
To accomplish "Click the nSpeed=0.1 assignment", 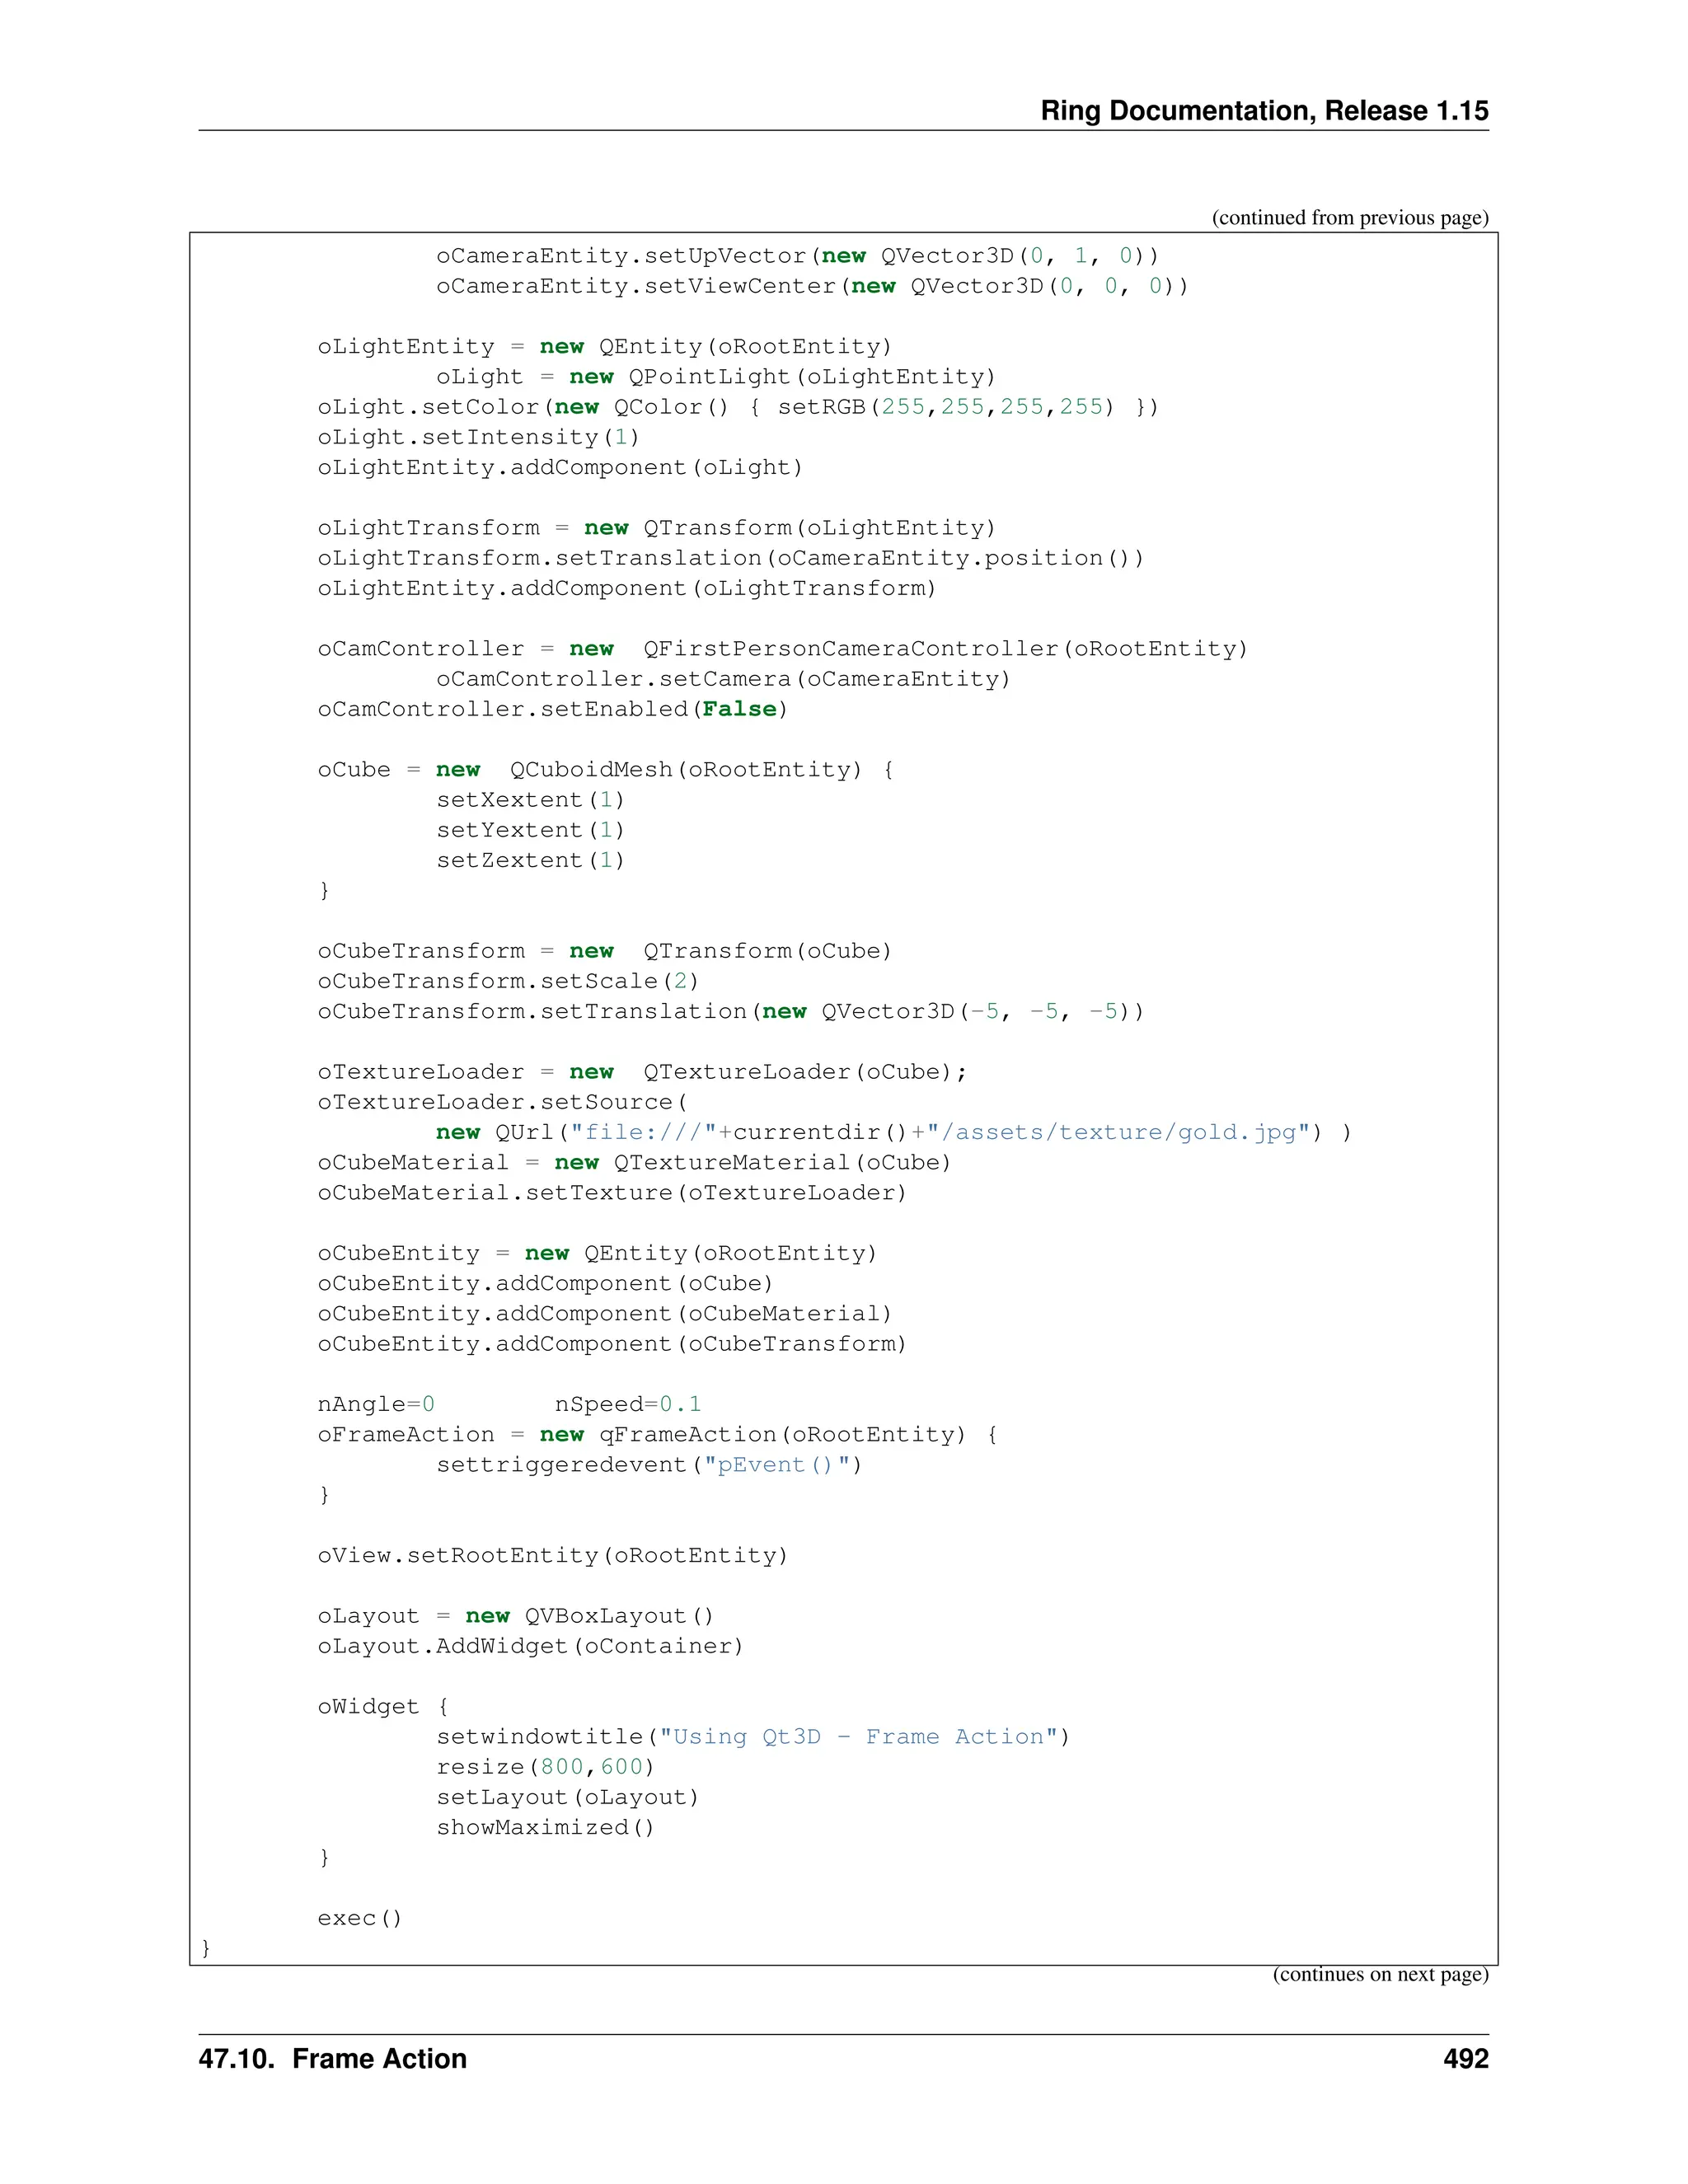I will [628, 1404].
